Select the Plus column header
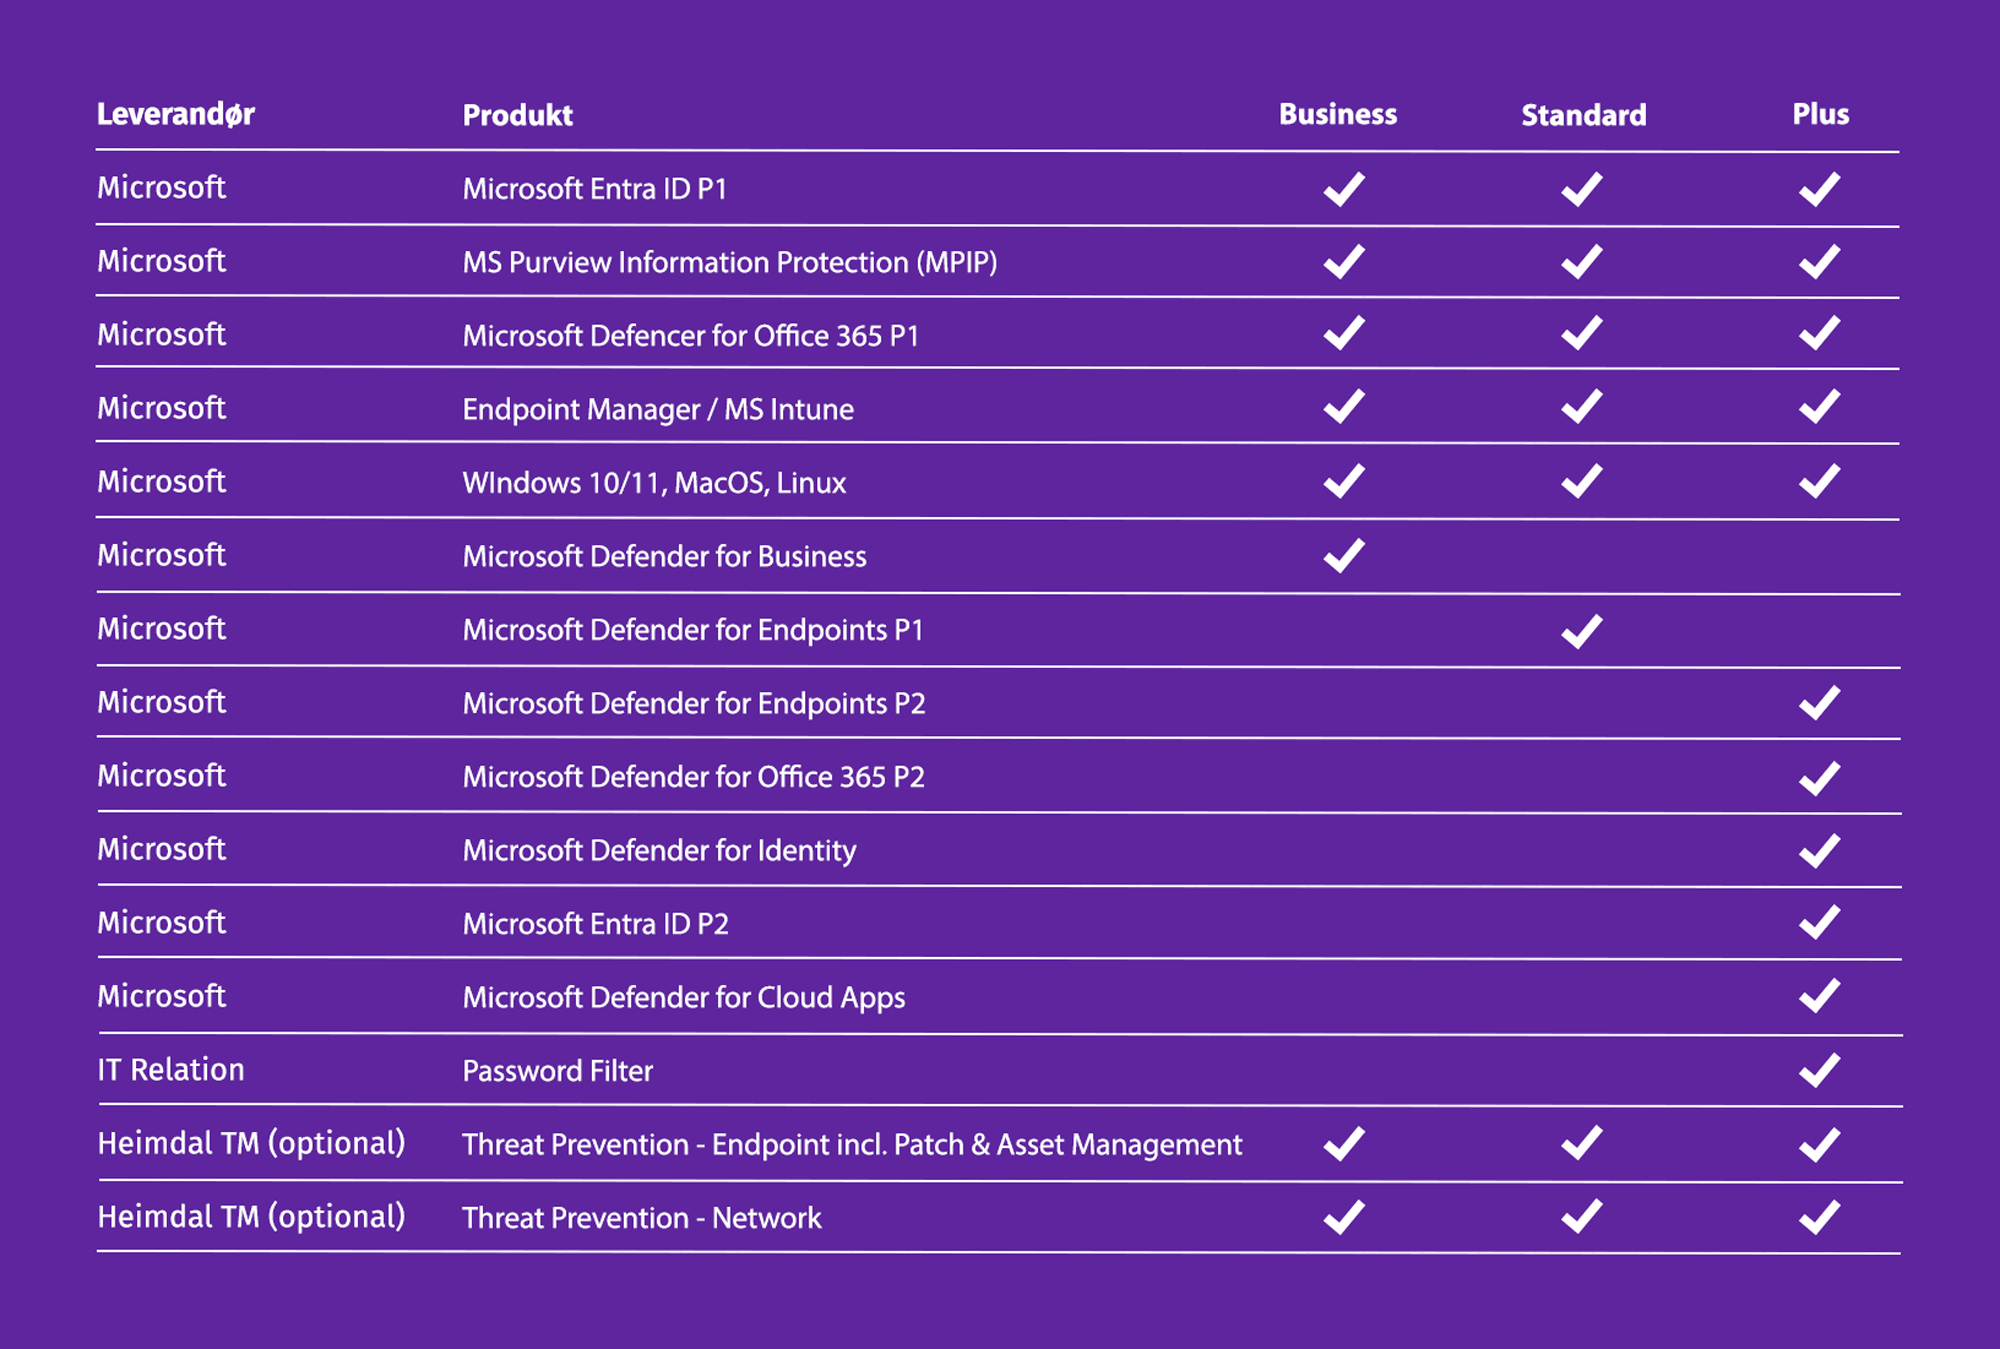The width and height of the screenshot is (2000, 1349). click(x=1820, y=115)
